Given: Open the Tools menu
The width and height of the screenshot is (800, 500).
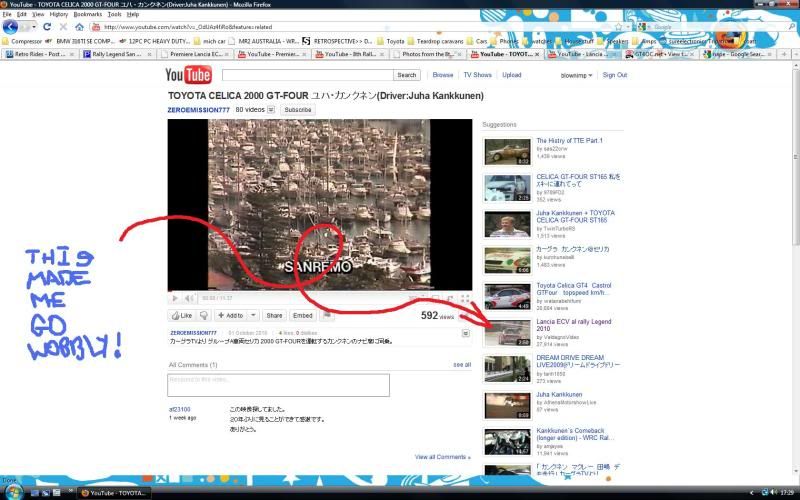Looking at the screenshot, I should tap(114, 14).
